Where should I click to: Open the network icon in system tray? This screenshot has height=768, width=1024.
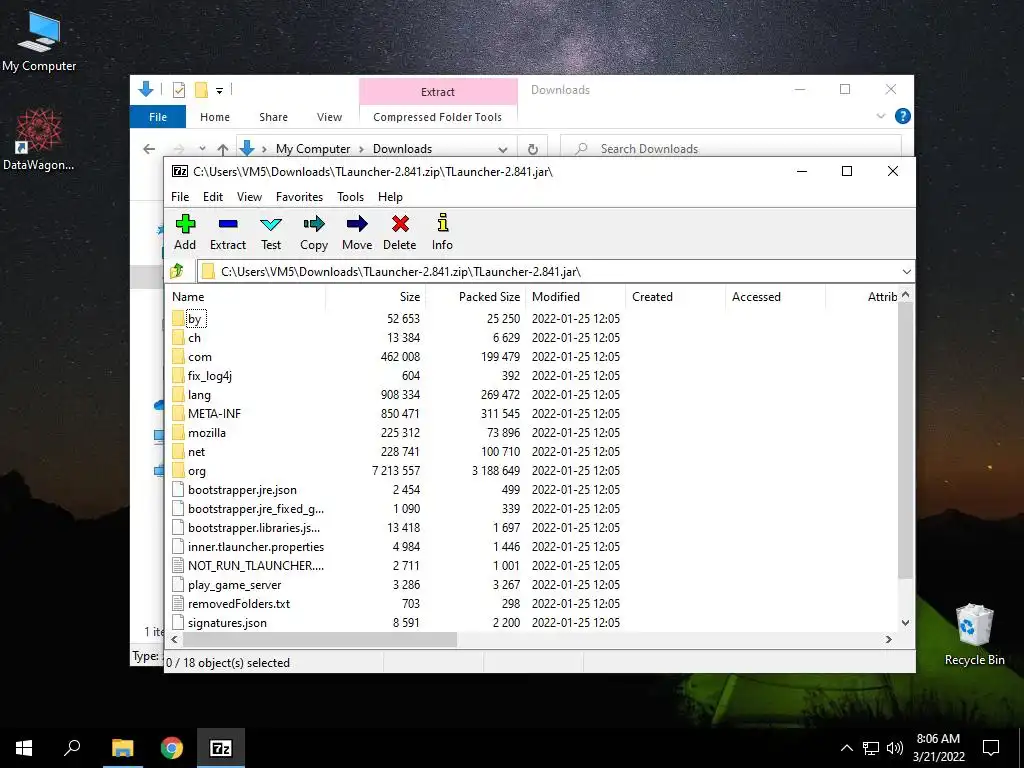tap(871, 748)
